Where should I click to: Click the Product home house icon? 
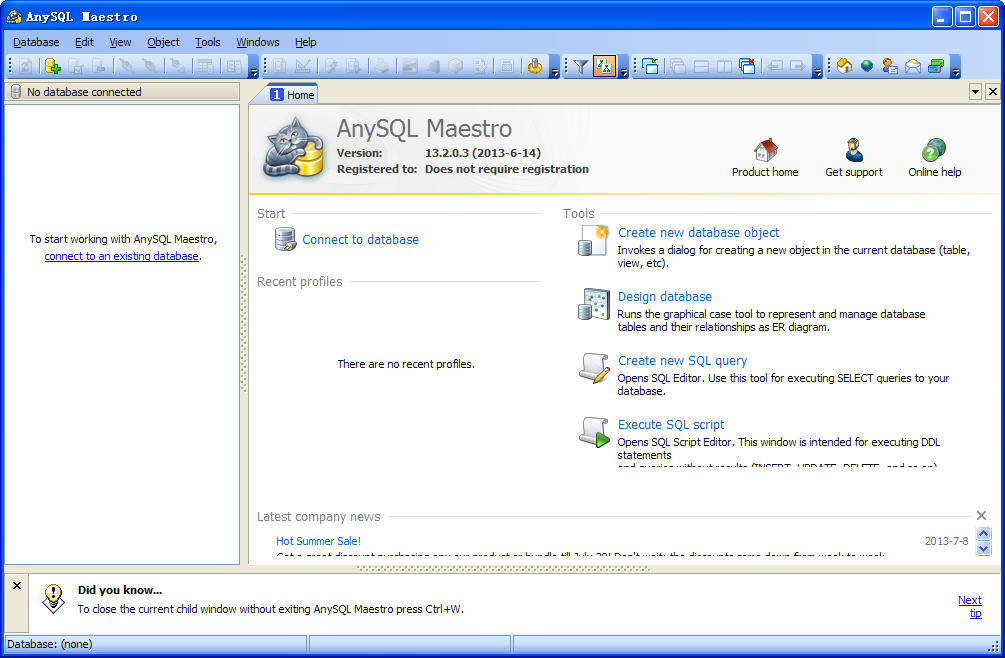tap(764, 147)
